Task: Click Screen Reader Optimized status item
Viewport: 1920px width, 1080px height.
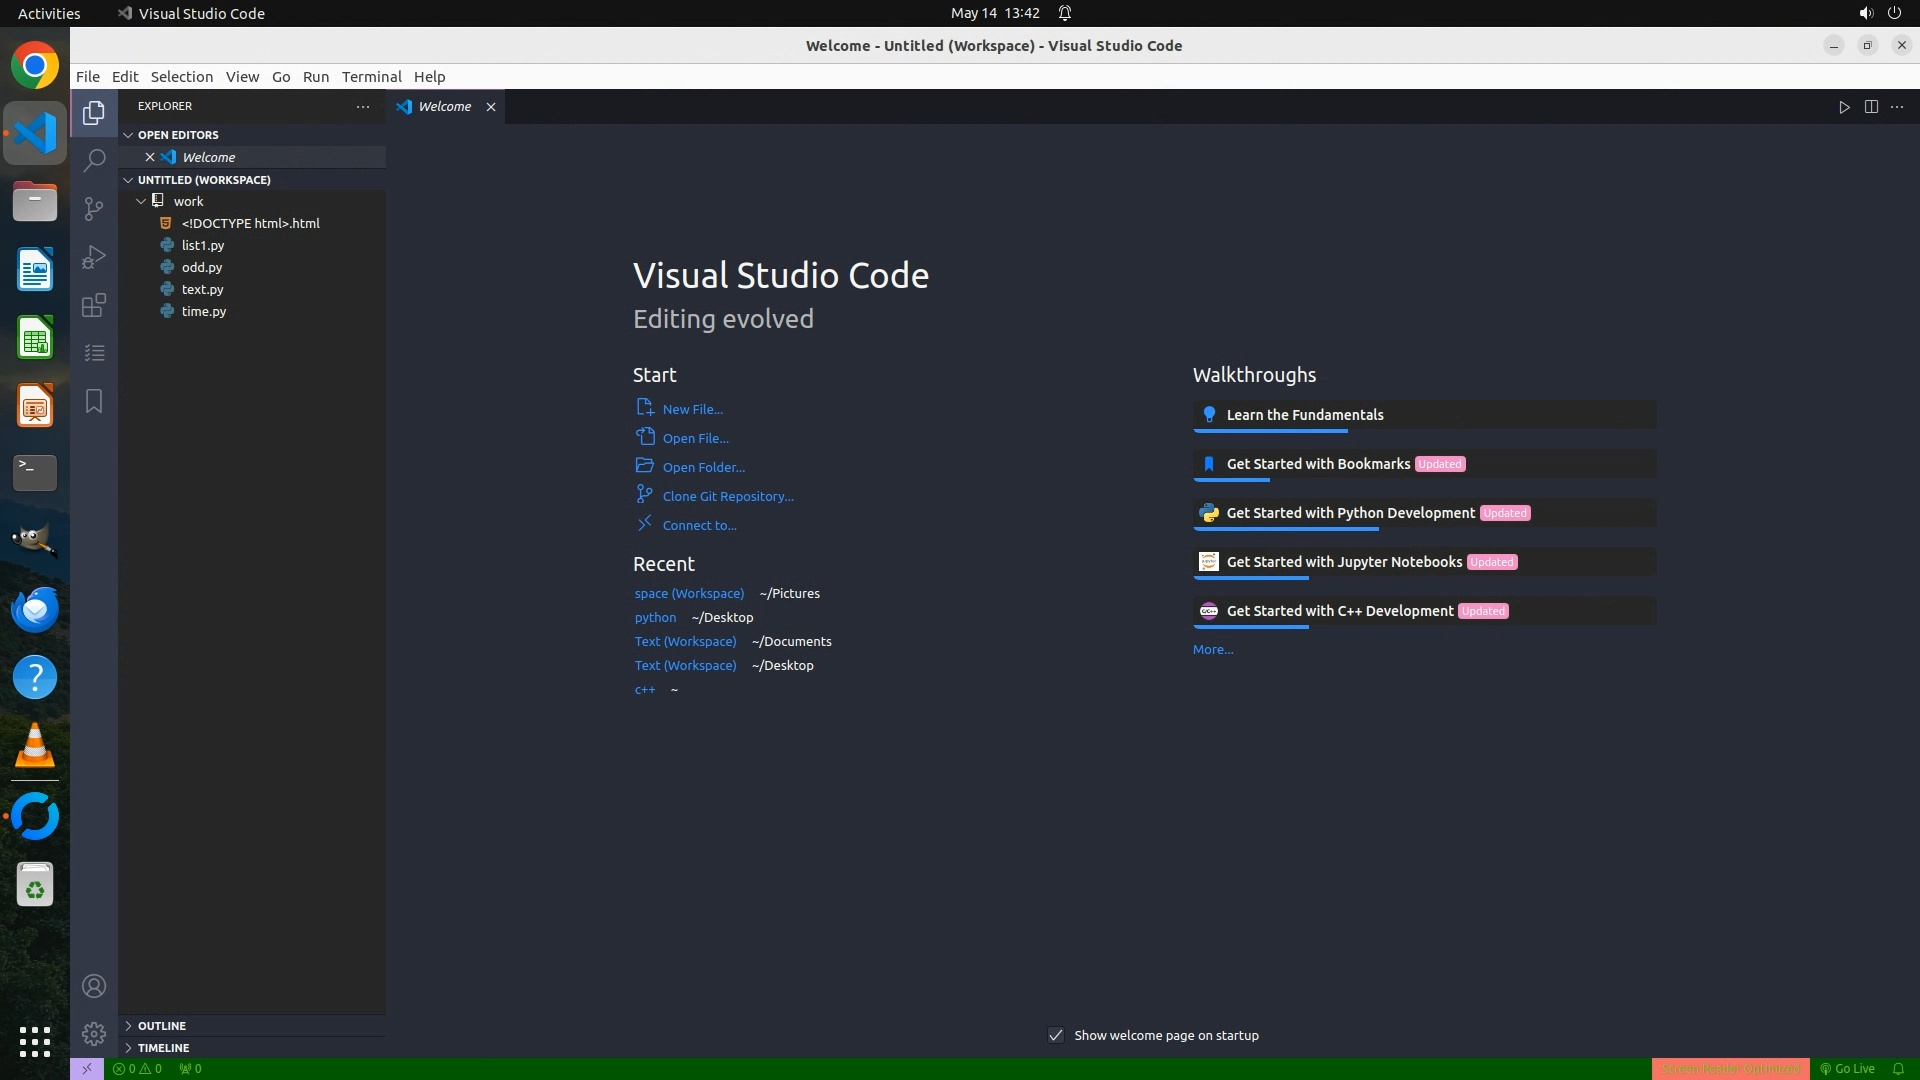Action: click(1730, 1068)
